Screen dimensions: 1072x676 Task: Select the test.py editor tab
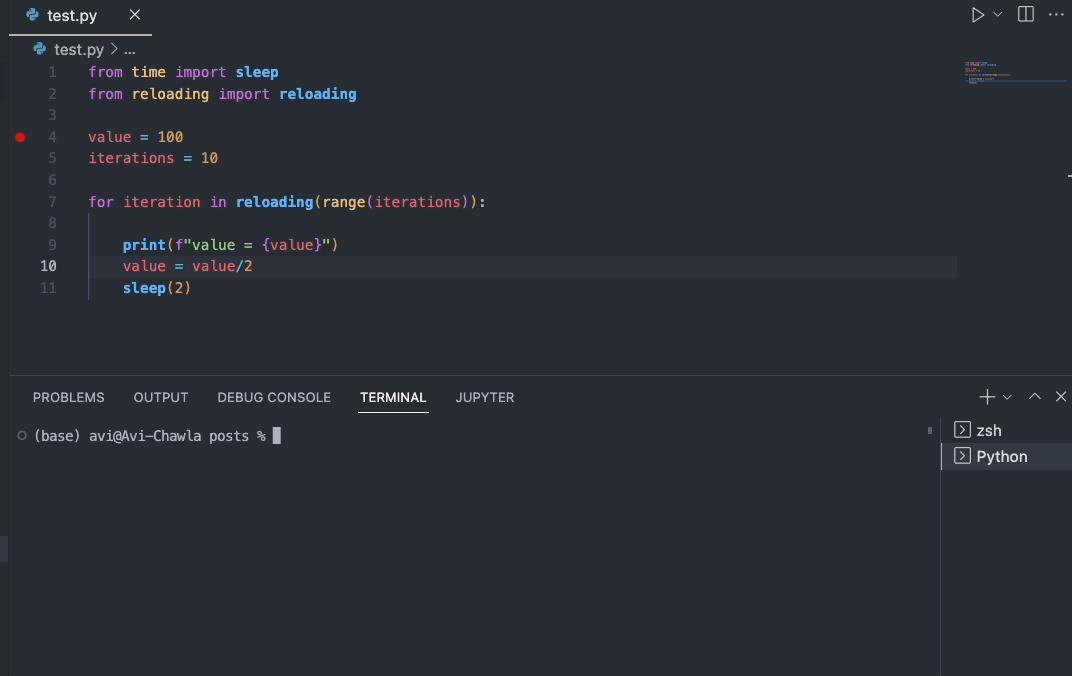click(x=68, y=16)
